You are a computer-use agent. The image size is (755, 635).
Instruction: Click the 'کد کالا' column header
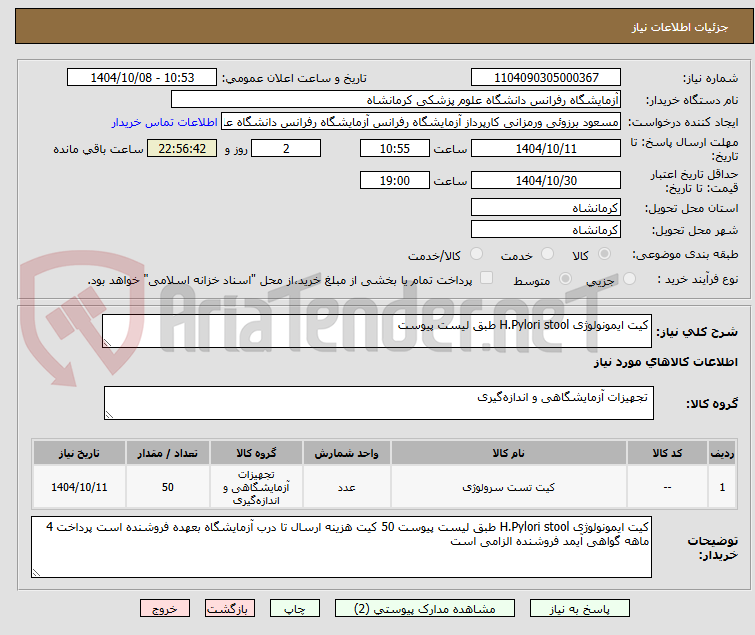pos(667,453)
